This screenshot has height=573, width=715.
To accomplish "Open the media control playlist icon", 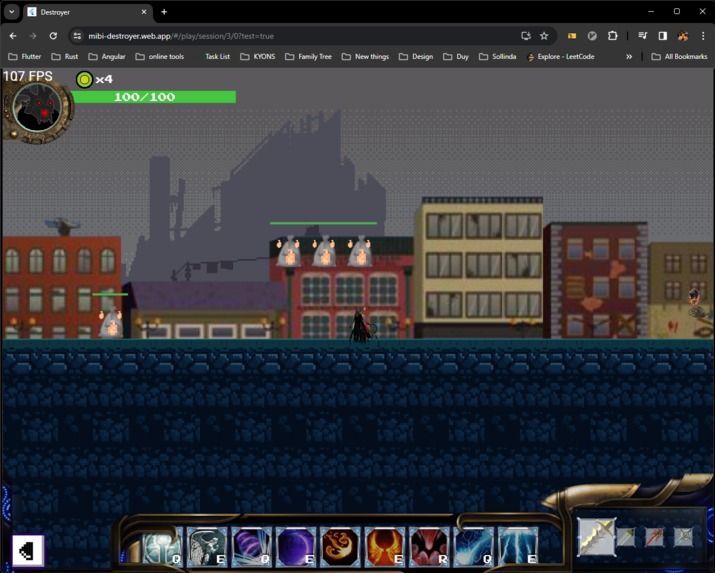I will click(642, 36).
